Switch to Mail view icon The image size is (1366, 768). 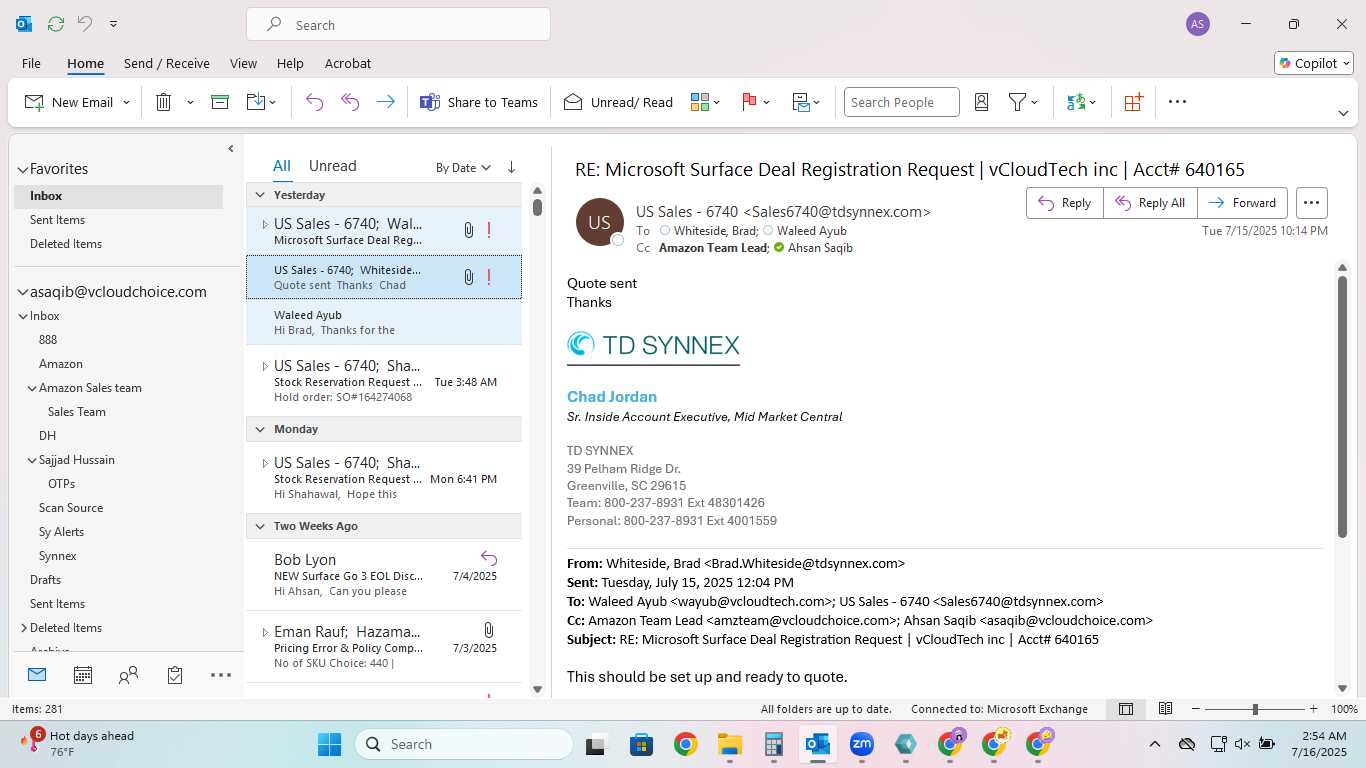pos(37,675)
